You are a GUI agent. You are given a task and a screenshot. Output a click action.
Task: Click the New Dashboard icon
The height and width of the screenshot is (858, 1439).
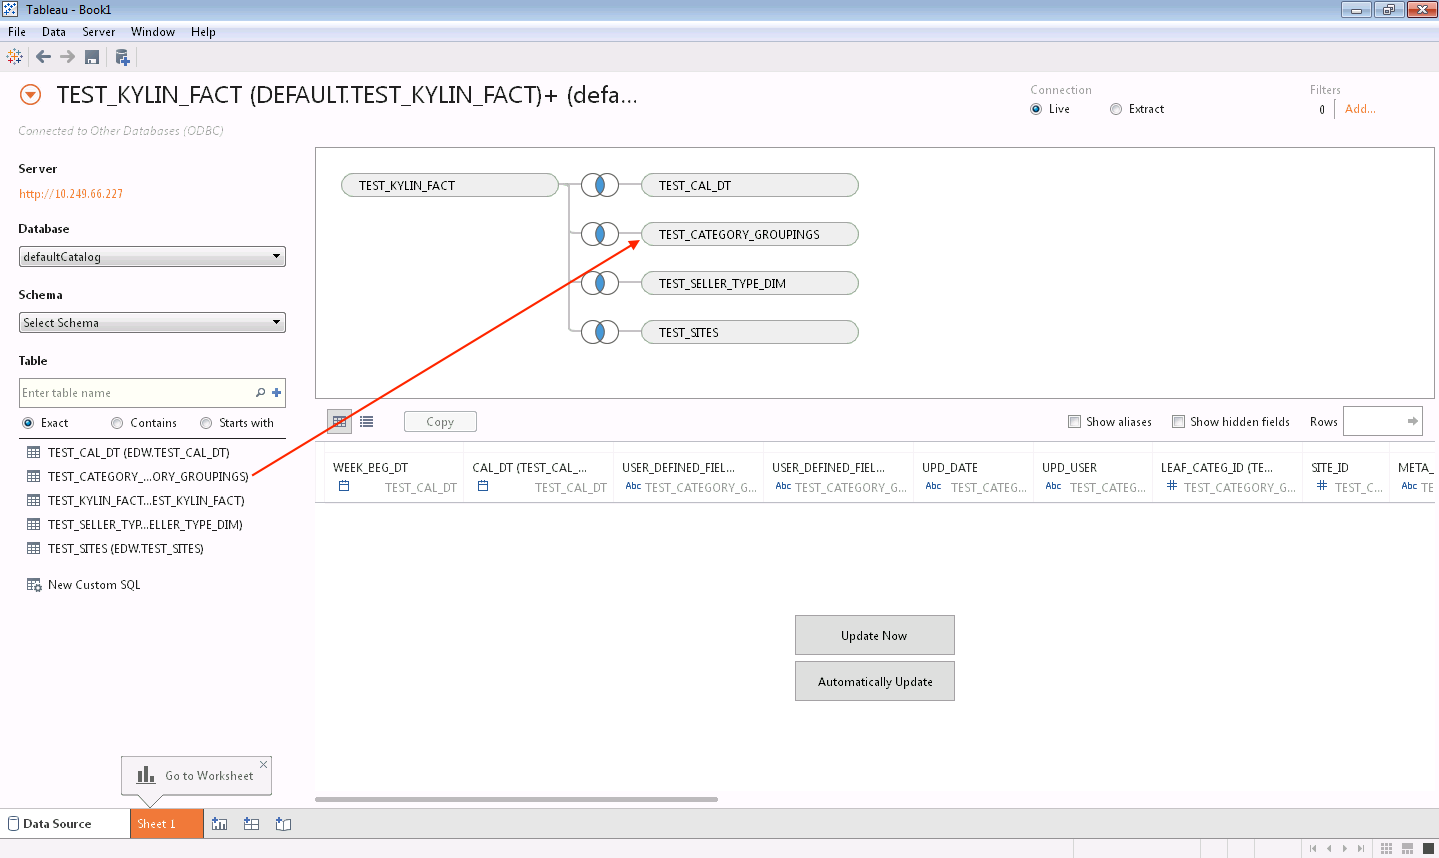click(252, 824)
